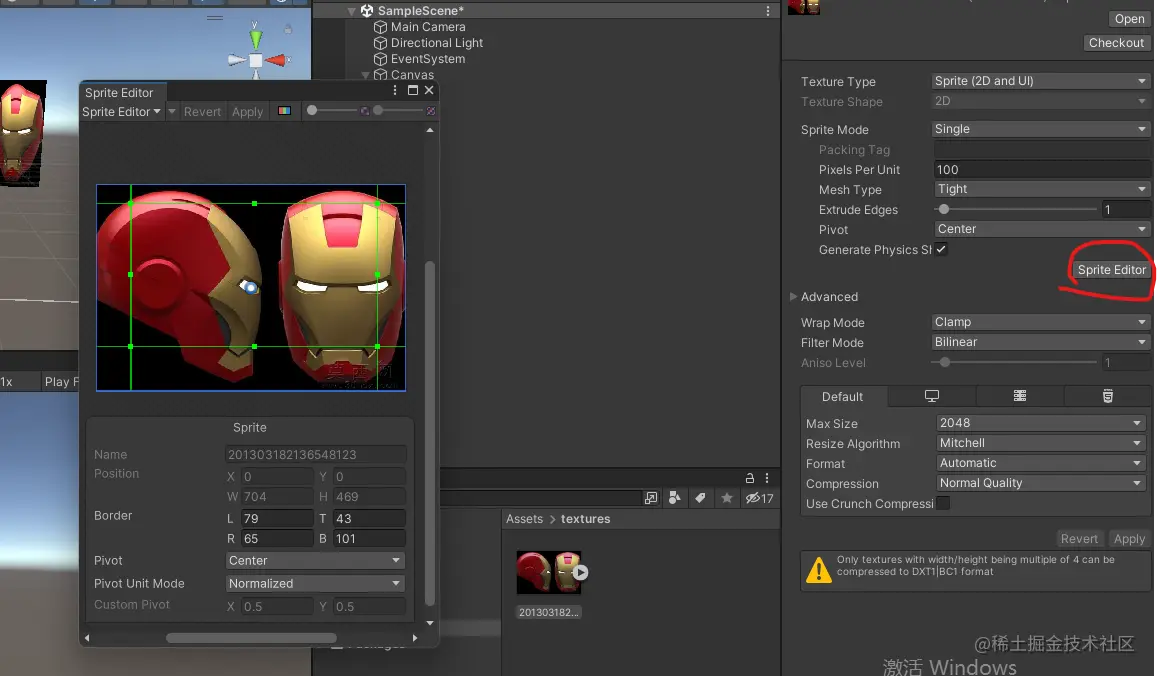The width and height of the screenshot is (1157, 676).
Task: Adjust the Sprite Editor zoom slider
Action: pyautogui.click(x=331, y=111)
